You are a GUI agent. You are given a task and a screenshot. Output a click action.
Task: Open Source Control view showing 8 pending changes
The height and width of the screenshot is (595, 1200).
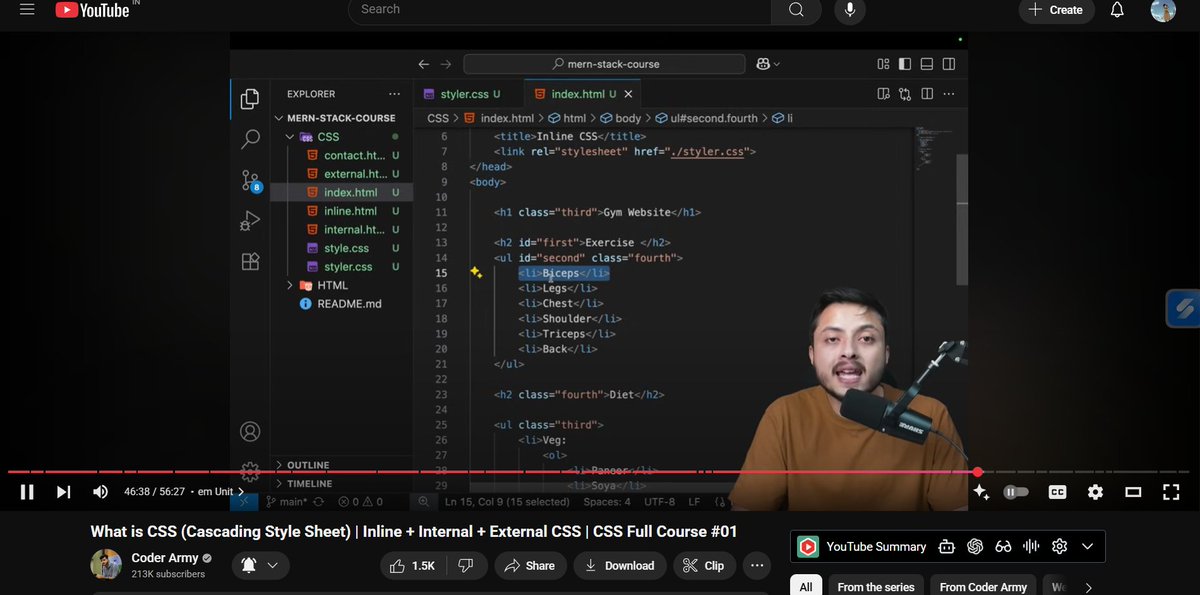tap(249, 180)
